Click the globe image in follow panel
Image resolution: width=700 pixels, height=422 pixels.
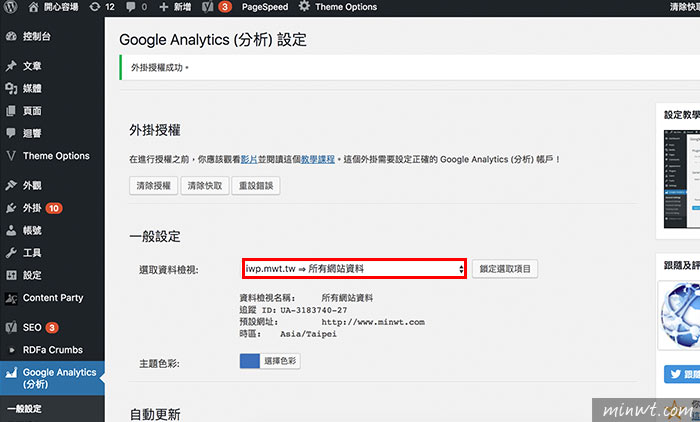[x=679, y=316]
